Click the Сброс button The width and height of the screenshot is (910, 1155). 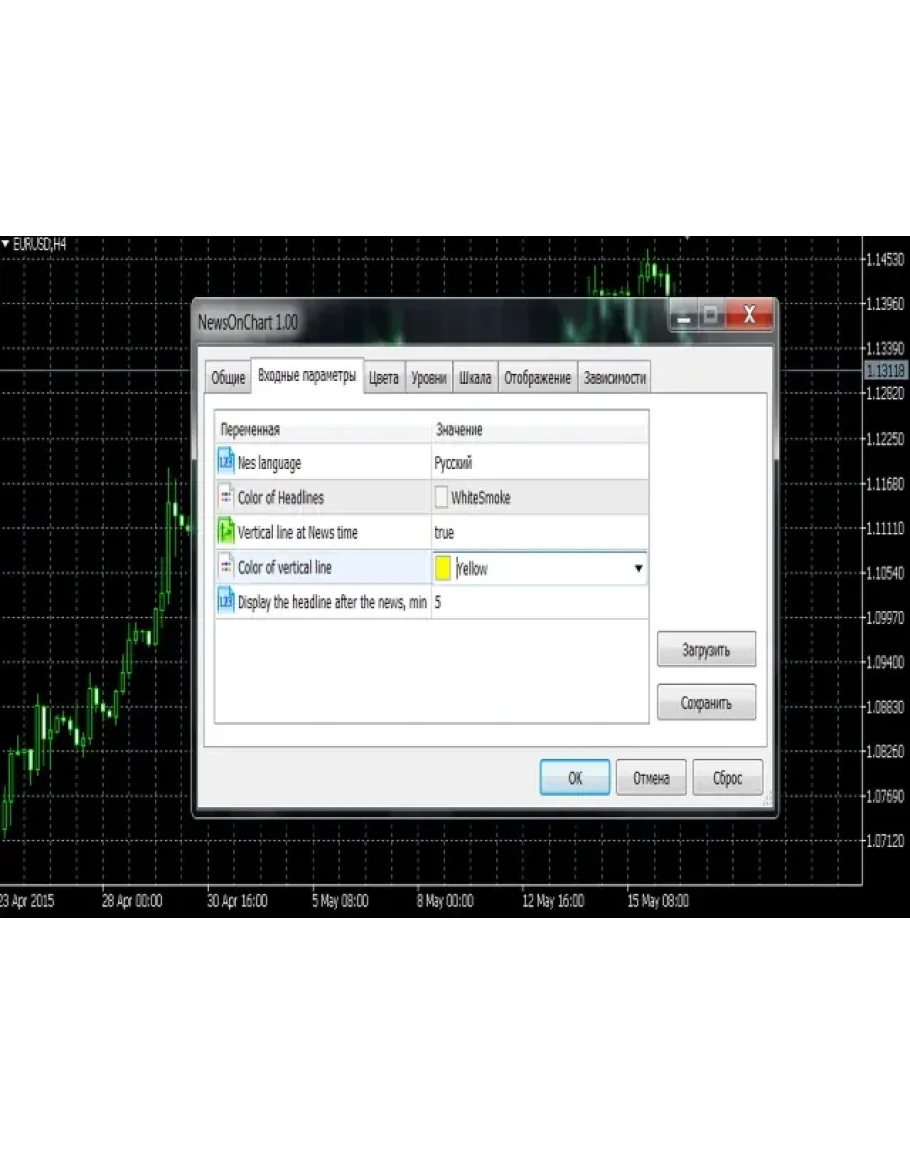pyautogui.click(x=727, y=778)
